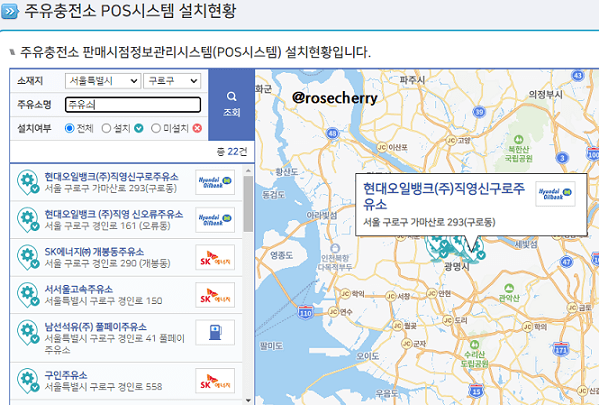The image size is (599, 405).
Task: Click the route 171 highway shield on map
Action: (x=561, y=349)
